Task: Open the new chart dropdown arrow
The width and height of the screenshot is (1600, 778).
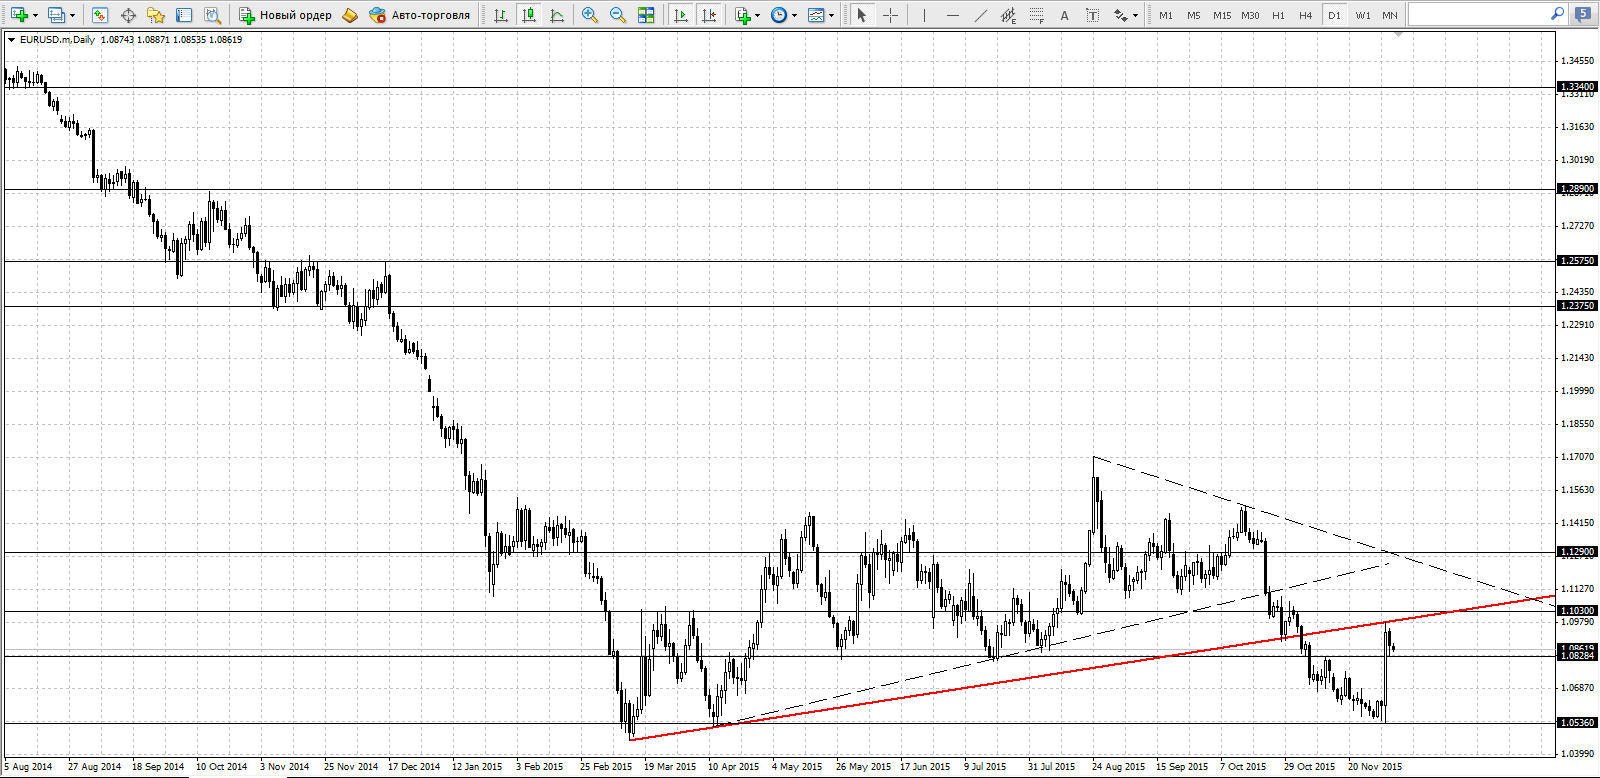Action: click(35, 15)
